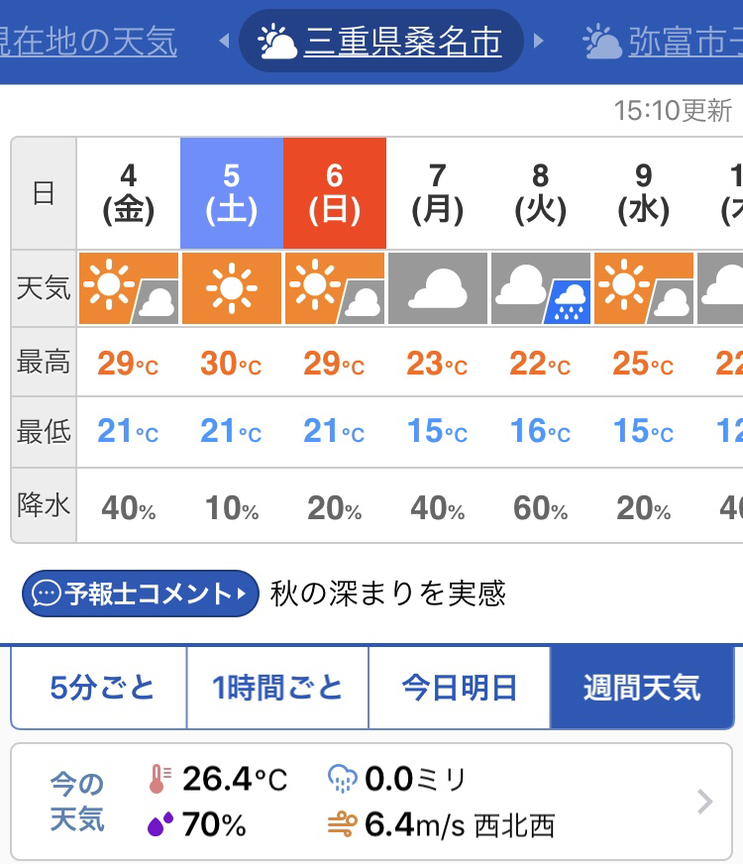Switch to the 5分ごと tab
743x864 pixels.
(x=102, y=688)
